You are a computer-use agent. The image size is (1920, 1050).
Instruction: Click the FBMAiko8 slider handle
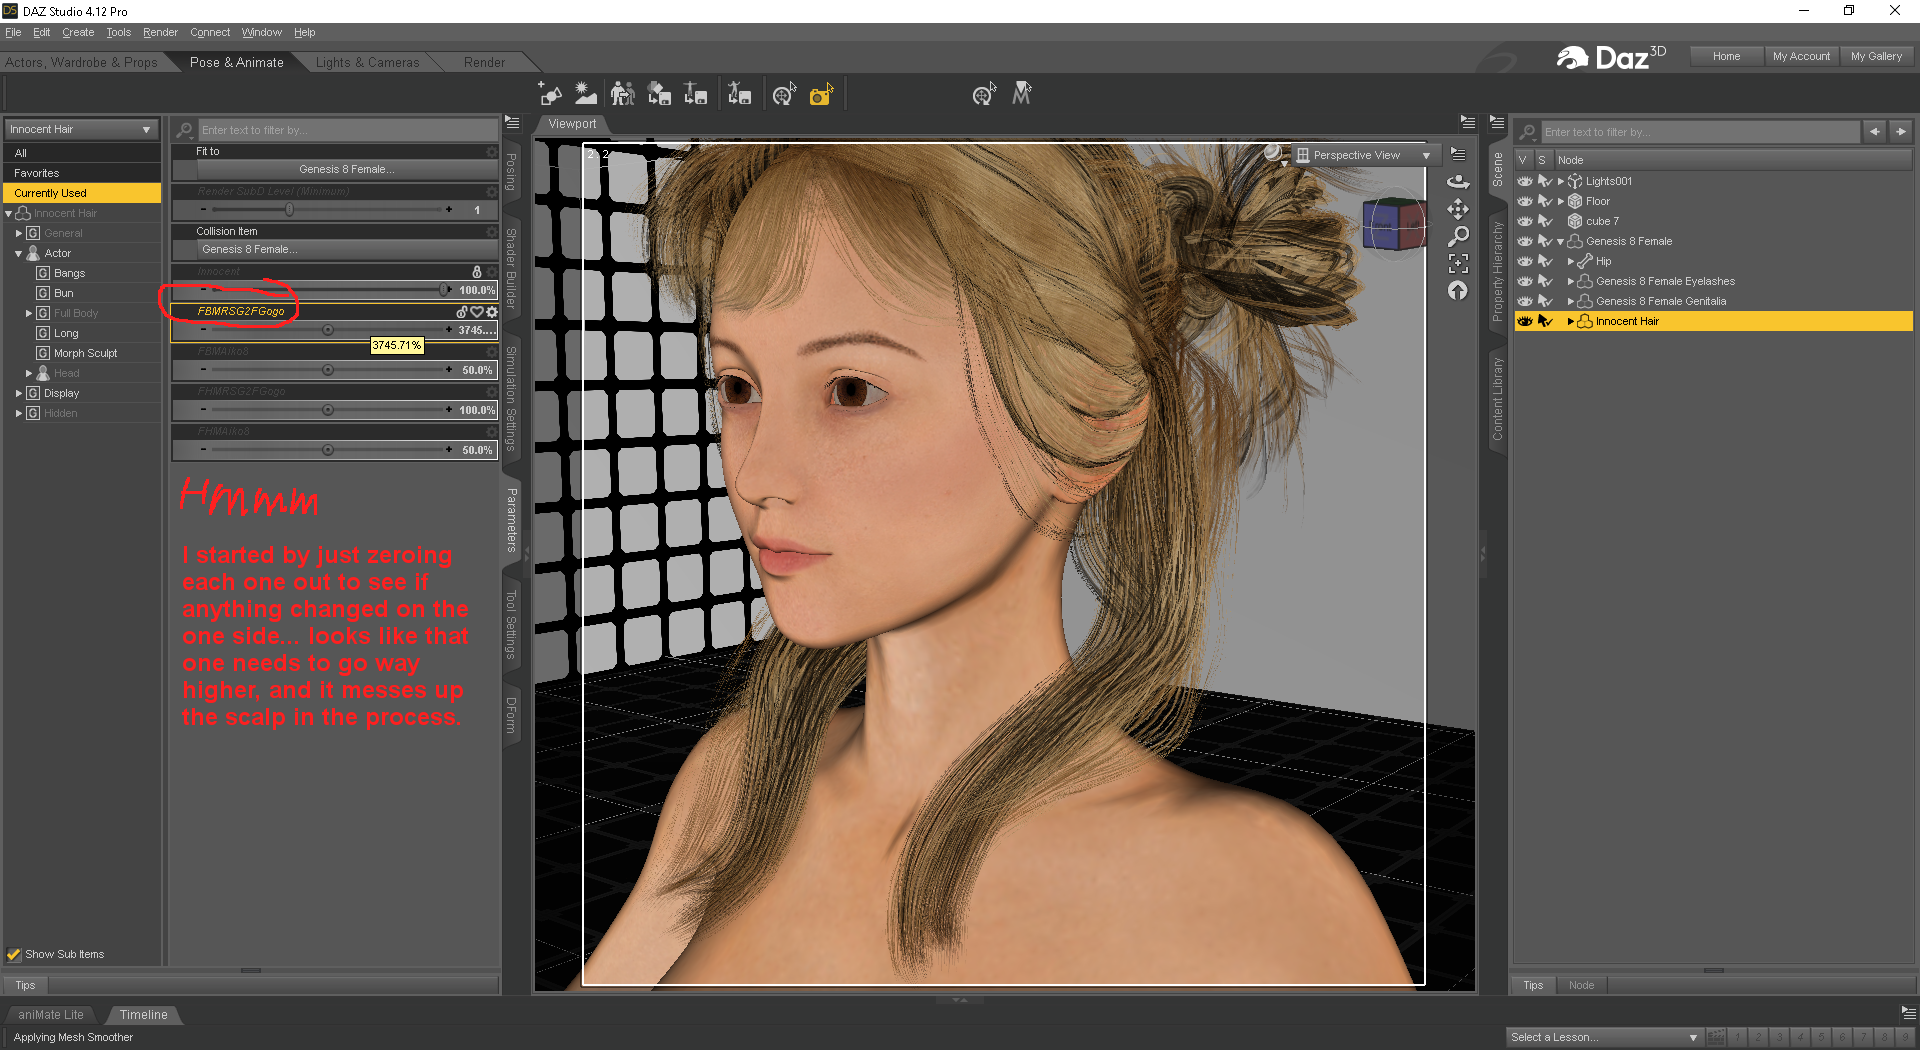[x=328, y=370]
